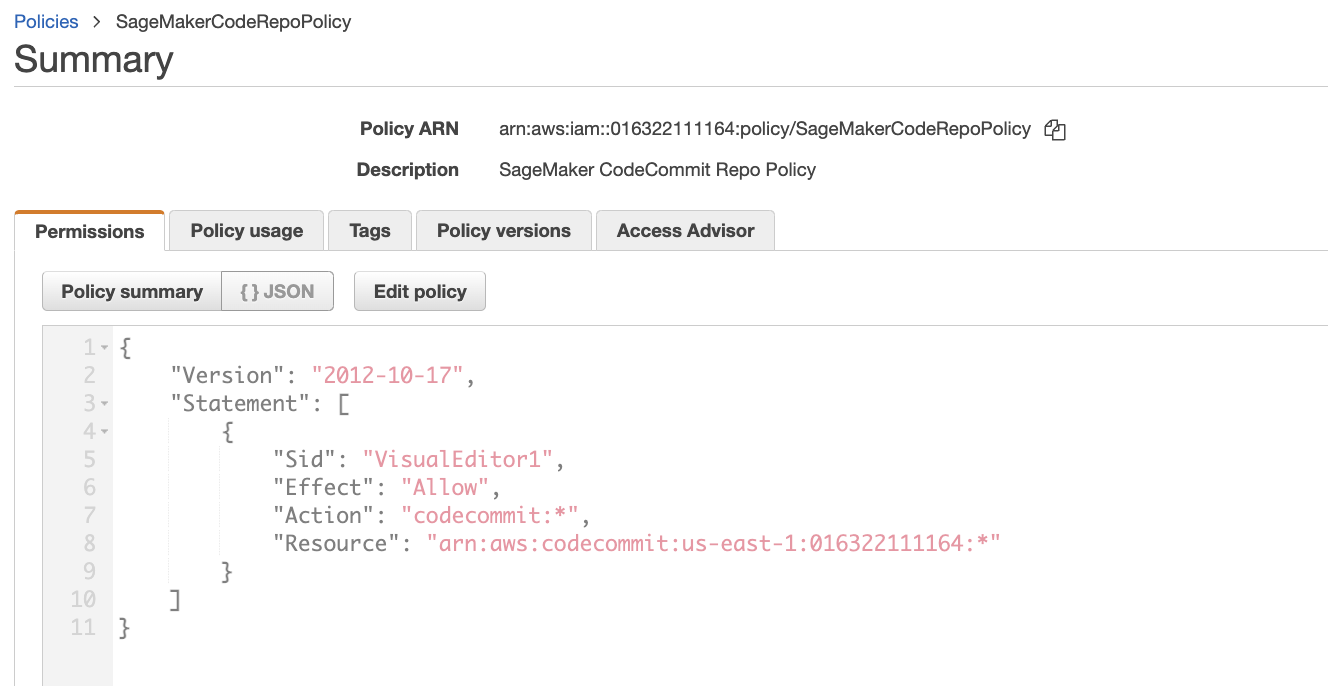1328x686 pixels.
Task: Click the Policy ARN value text
Action: pos(765,129)
